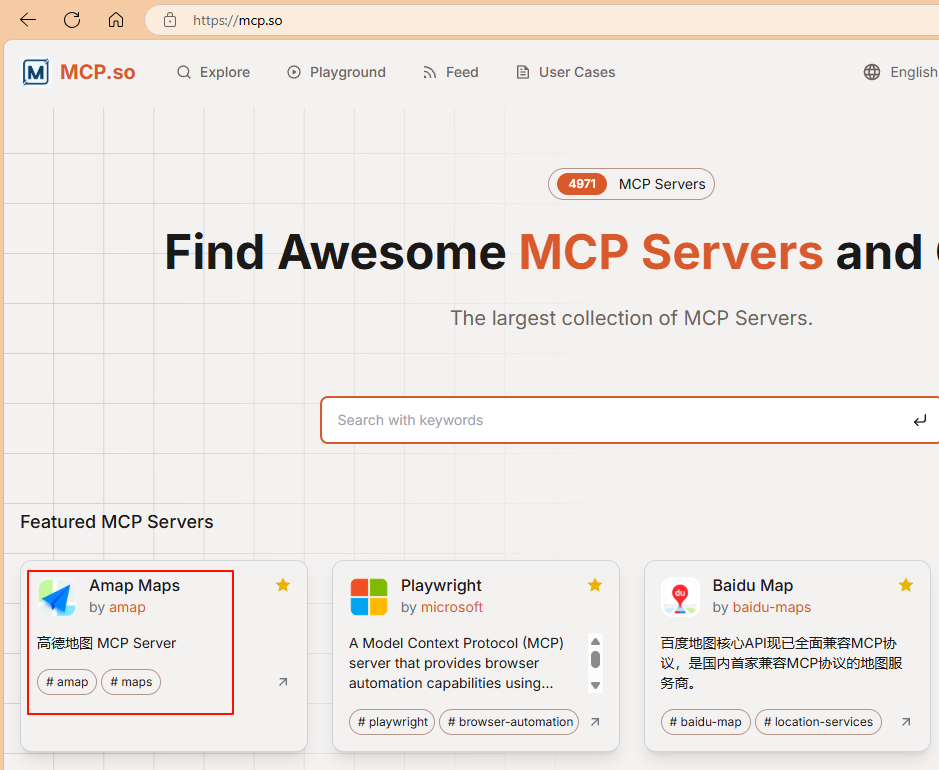The image size is (939, 770).
Task: Click the gold star on Playwright card
Action: tap(595, 585)
